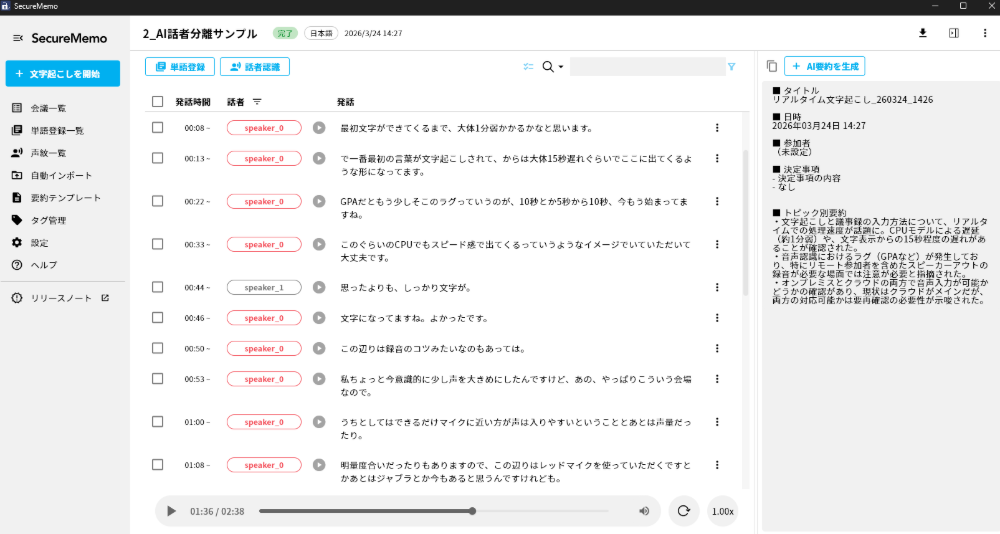The image size is (1000, 534).
Task: Tick the select-all checkbox in table header
Action: [158, 101]
